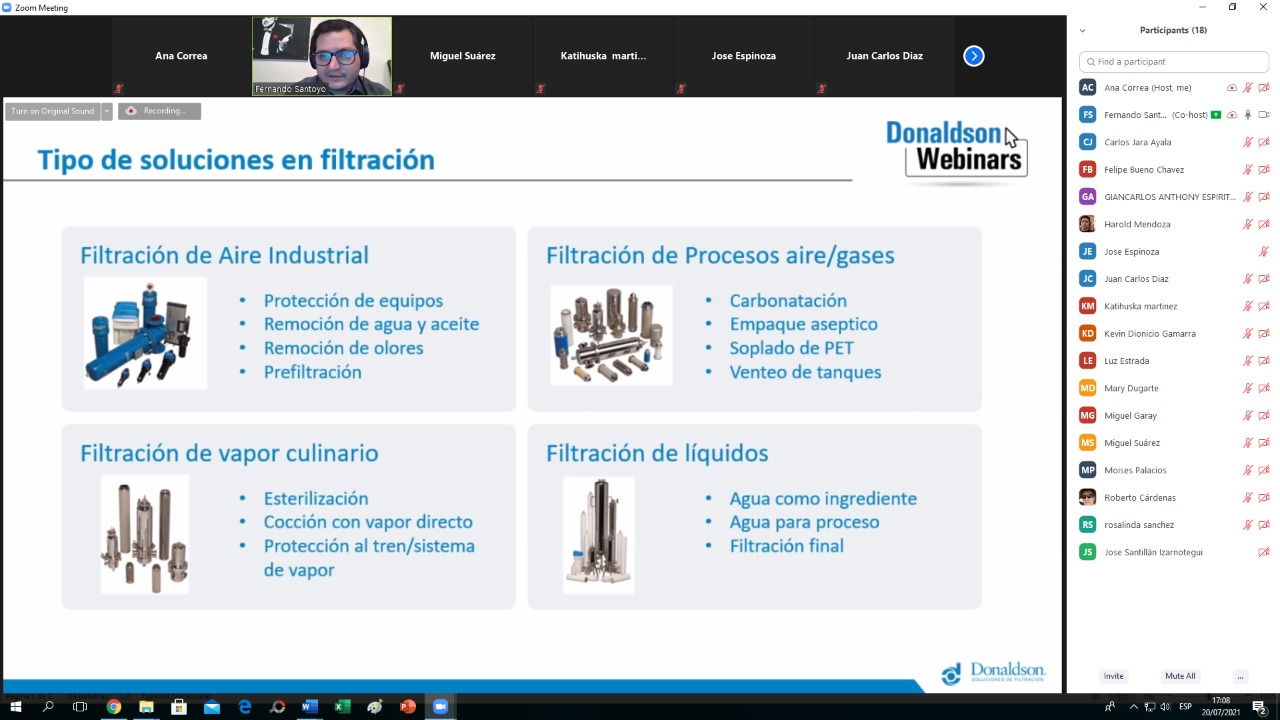The image size is (1280, 720).
Task: Click the Word icon in the taskbar
Action: coord(309,707)
